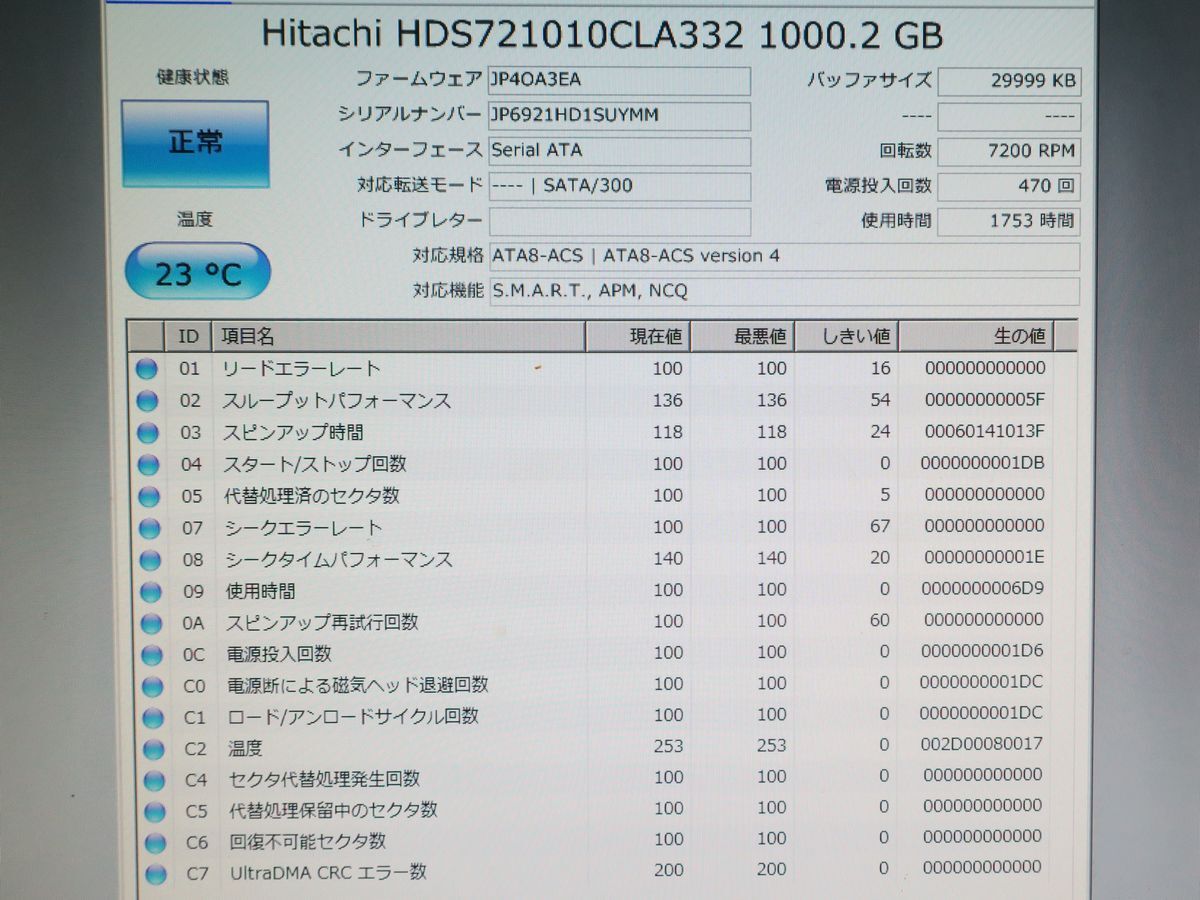Image resolution: width=1200 pixels, height=900 pixels.
Task: Select the 温度 attribute name in table
Action: (x=246, y=748)
